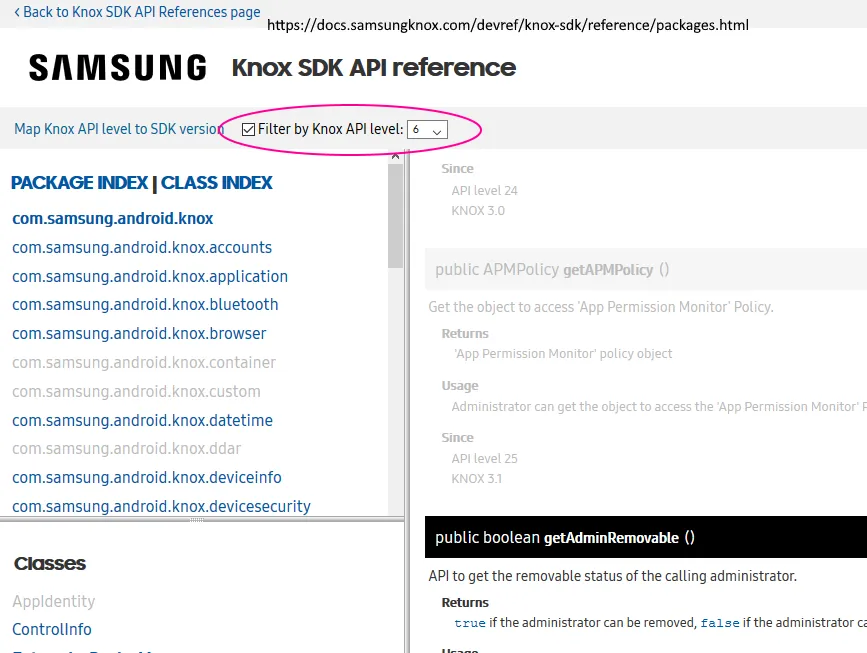Click the Knox SDK API reference title
The height and width of the screenshot is (653, 867).
point(374,67)
